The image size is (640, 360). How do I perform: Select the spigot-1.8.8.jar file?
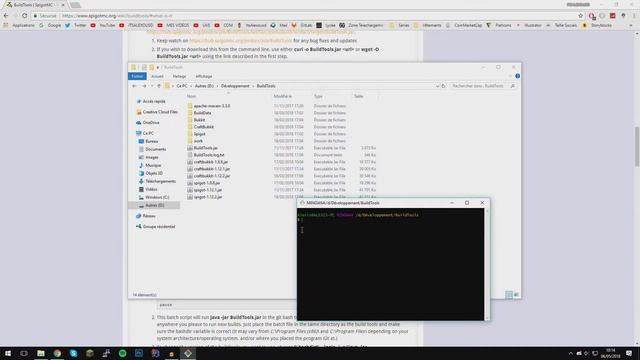coord(207,183)
